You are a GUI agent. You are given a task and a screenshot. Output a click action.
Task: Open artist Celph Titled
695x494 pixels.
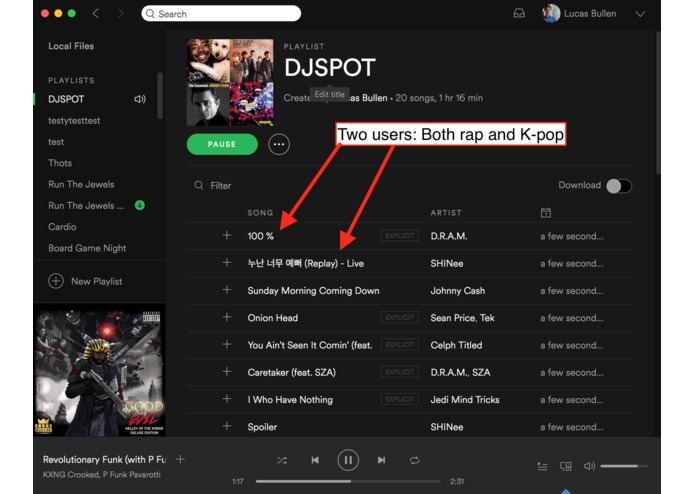coord(456,345)
